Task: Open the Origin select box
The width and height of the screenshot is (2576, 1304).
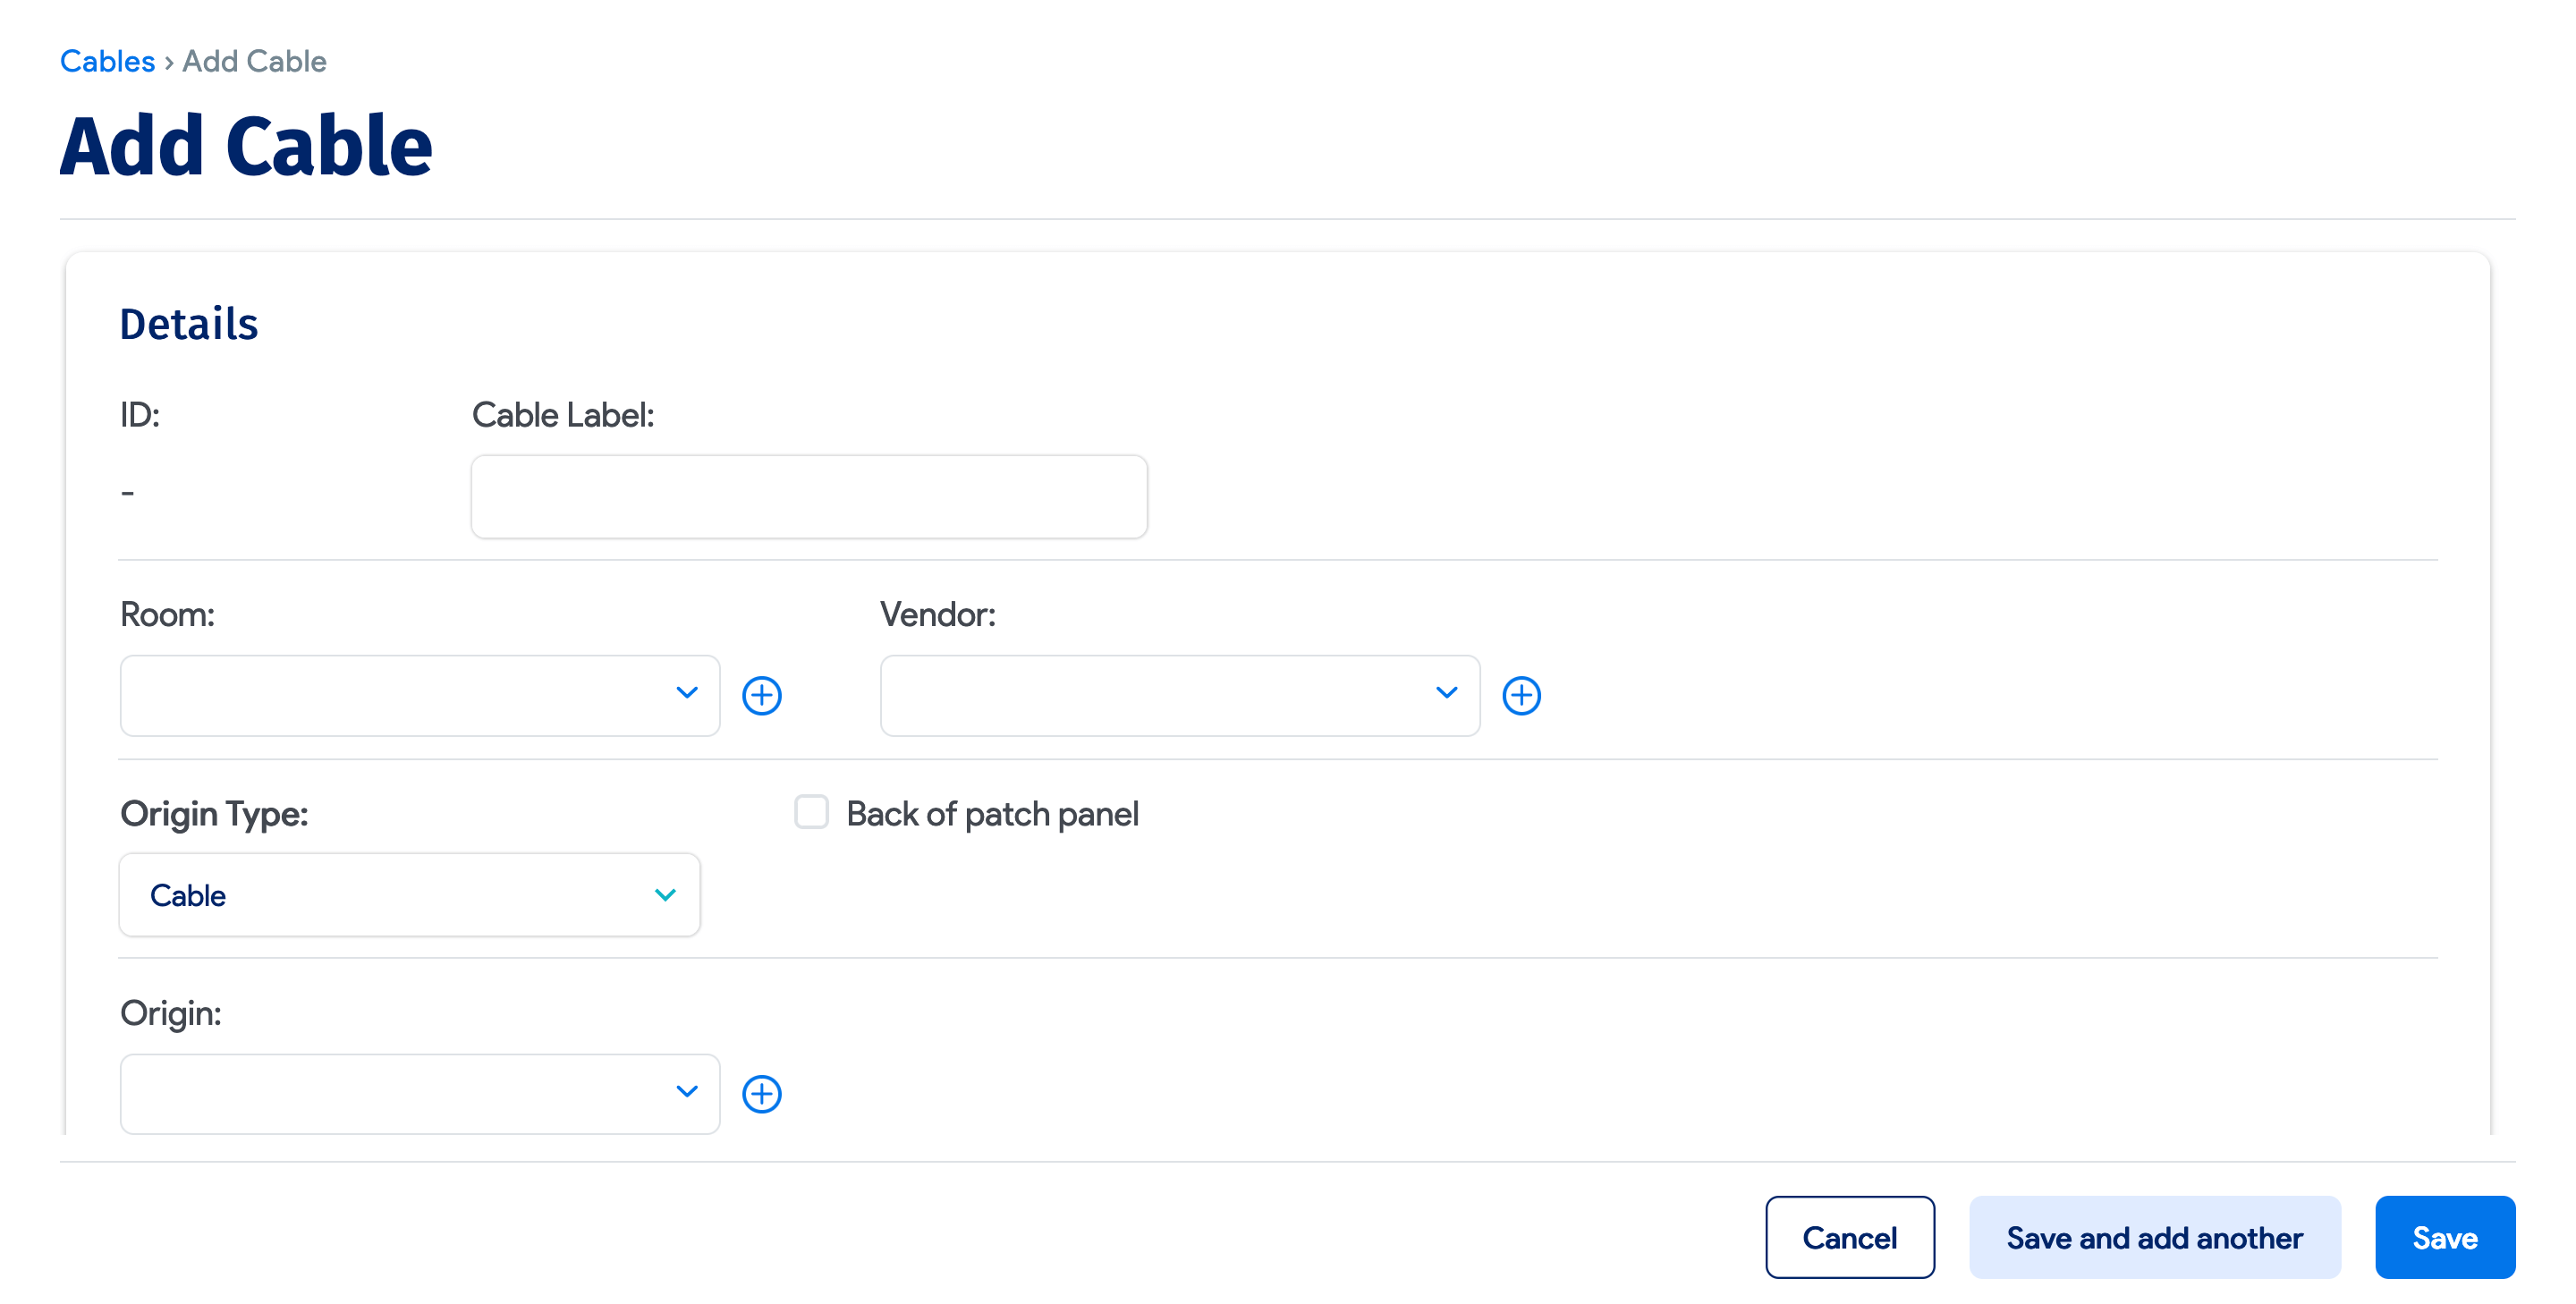Action: [x=400, y=1093]
